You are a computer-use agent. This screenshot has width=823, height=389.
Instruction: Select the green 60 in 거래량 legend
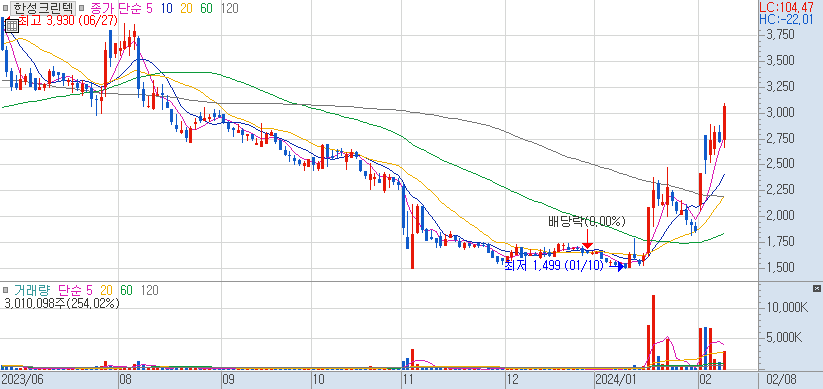(126, 290)
